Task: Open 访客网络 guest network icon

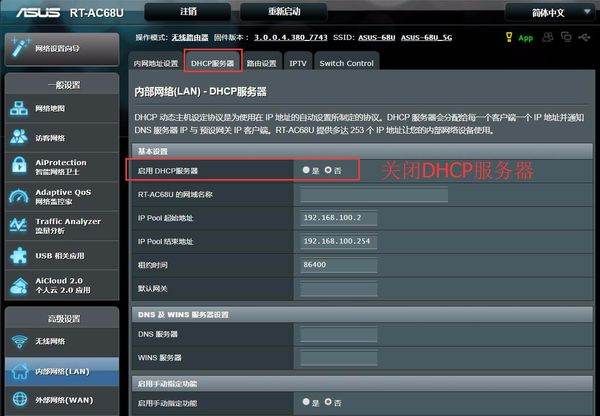Action: (x=19, y=138)
